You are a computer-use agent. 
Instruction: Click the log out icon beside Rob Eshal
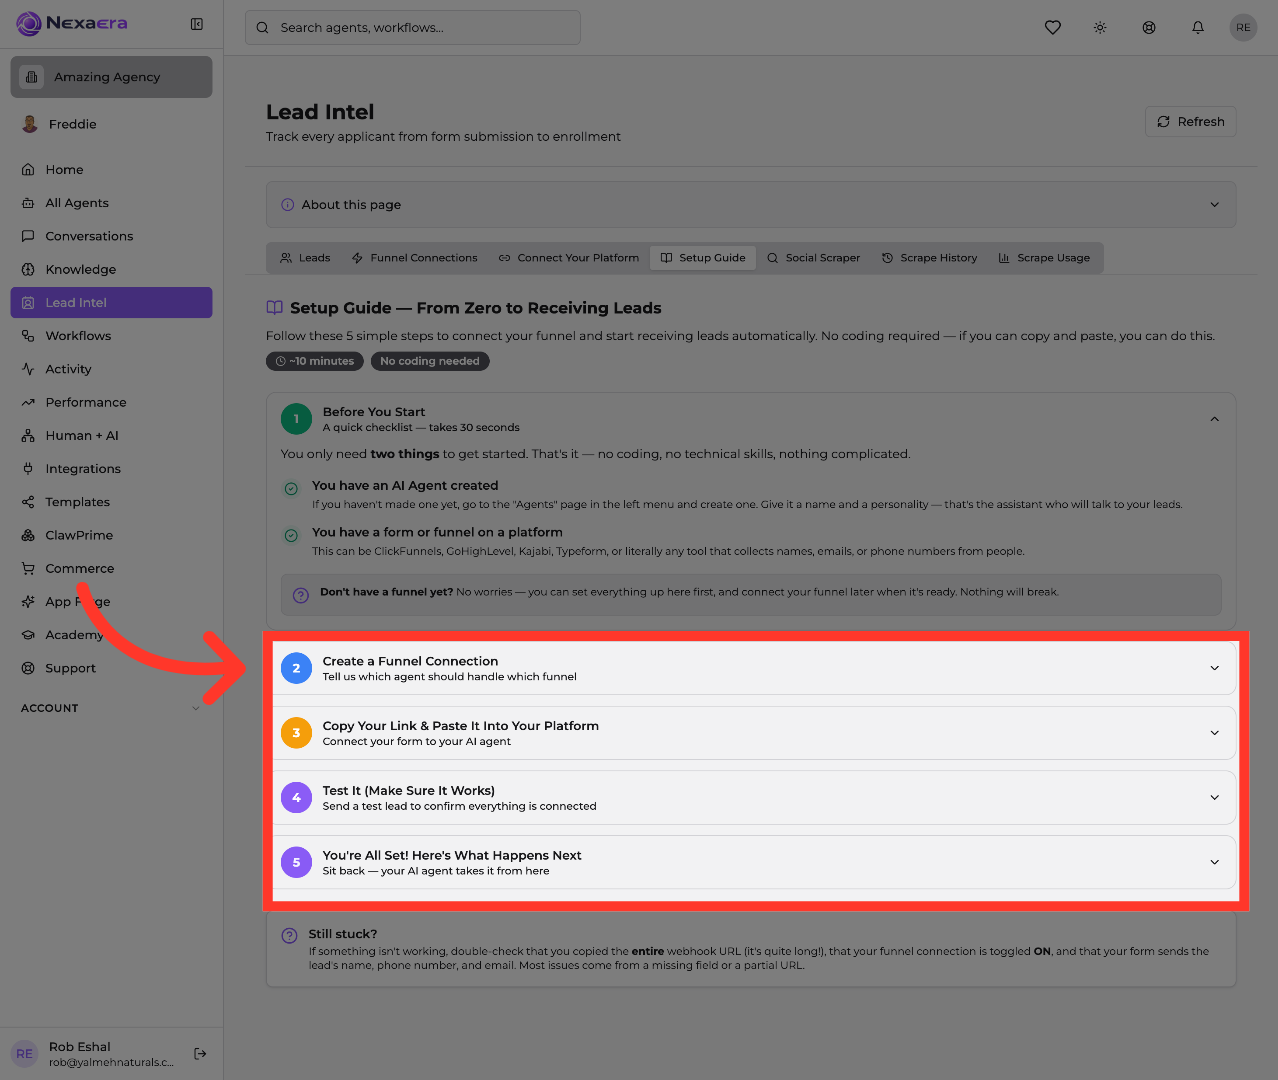click(200, 1053)
